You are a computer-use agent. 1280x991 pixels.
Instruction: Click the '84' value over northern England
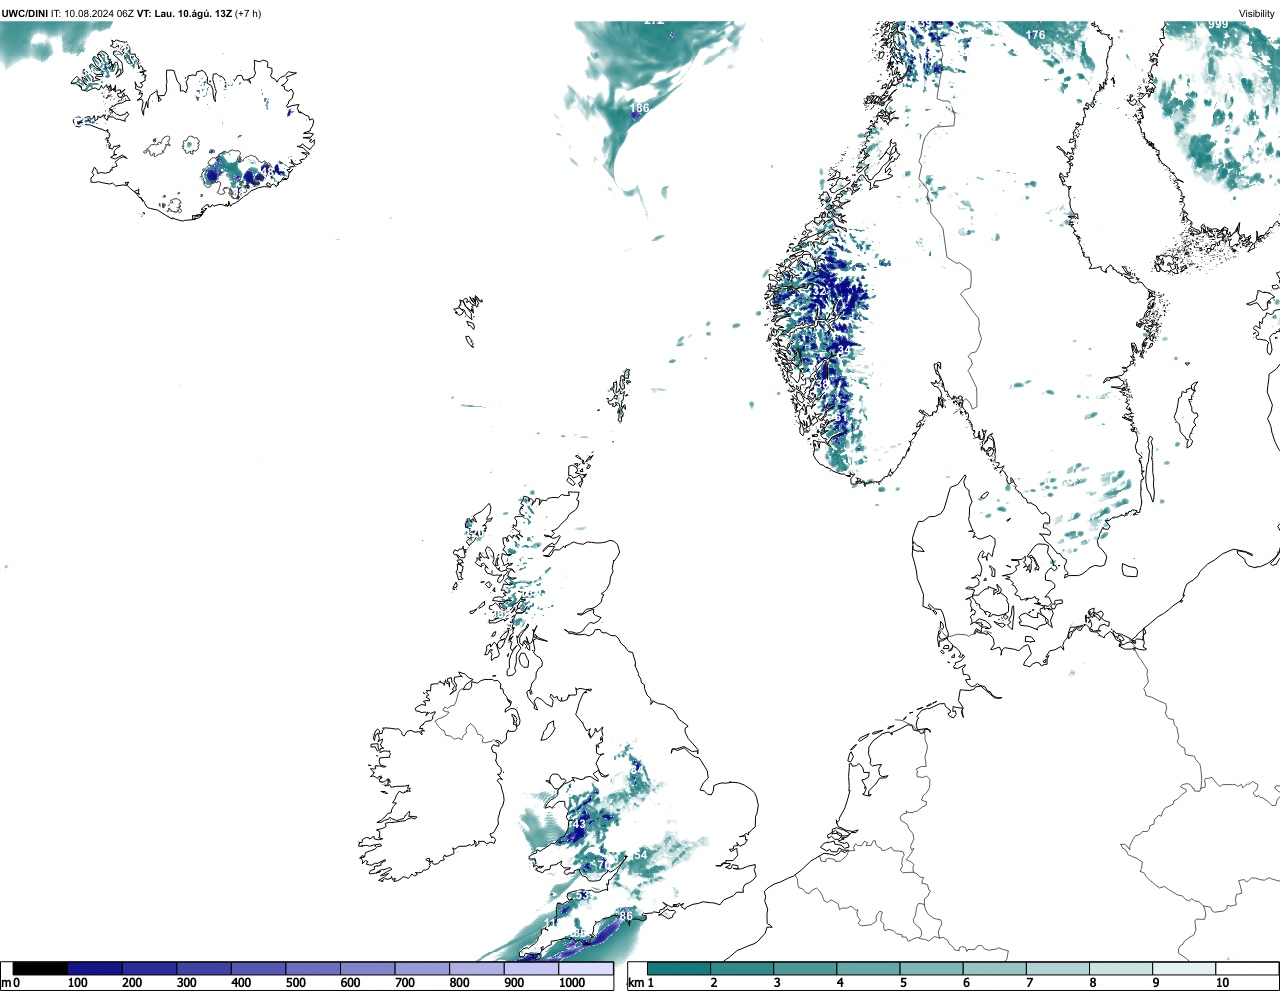[637, 768]
